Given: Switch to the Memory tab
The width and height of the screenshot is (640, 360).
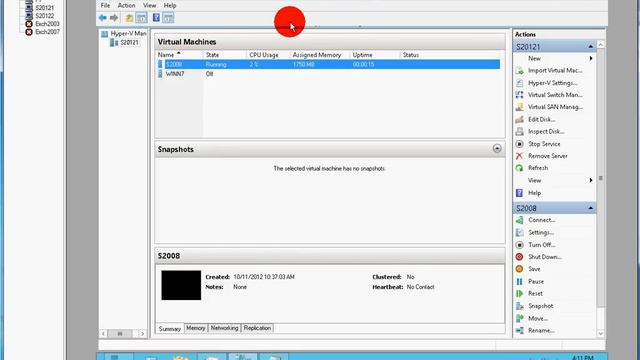Looking at the screenshot, I should (x=196, y=328).
